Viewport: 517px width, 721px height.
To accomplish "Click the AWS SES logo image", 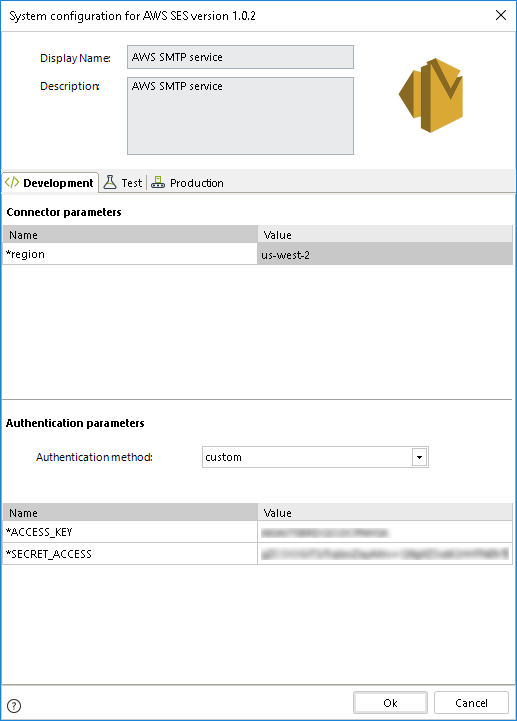I will pos(431,95).
